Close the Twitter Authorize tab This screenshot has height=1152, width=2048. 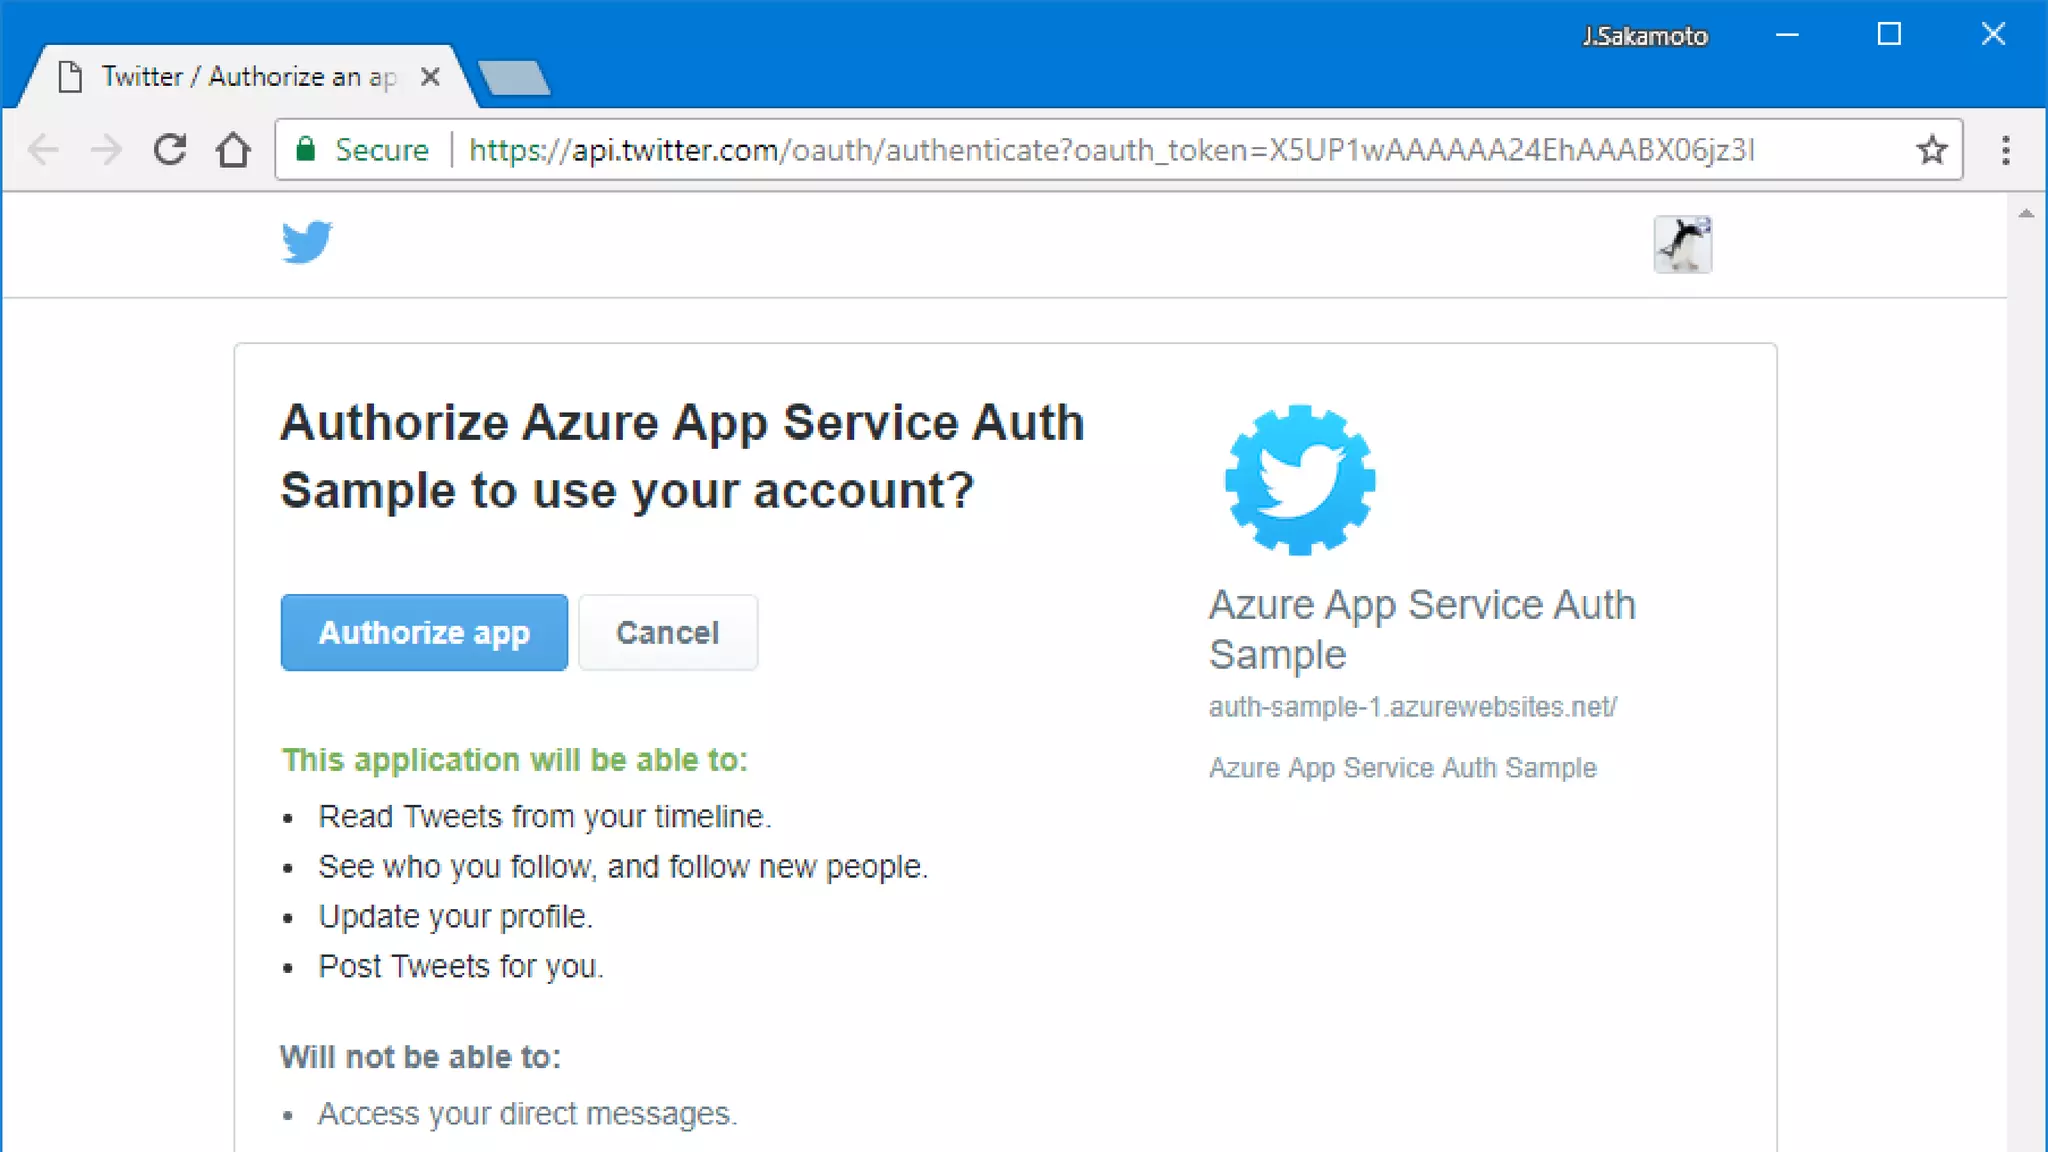430,77
